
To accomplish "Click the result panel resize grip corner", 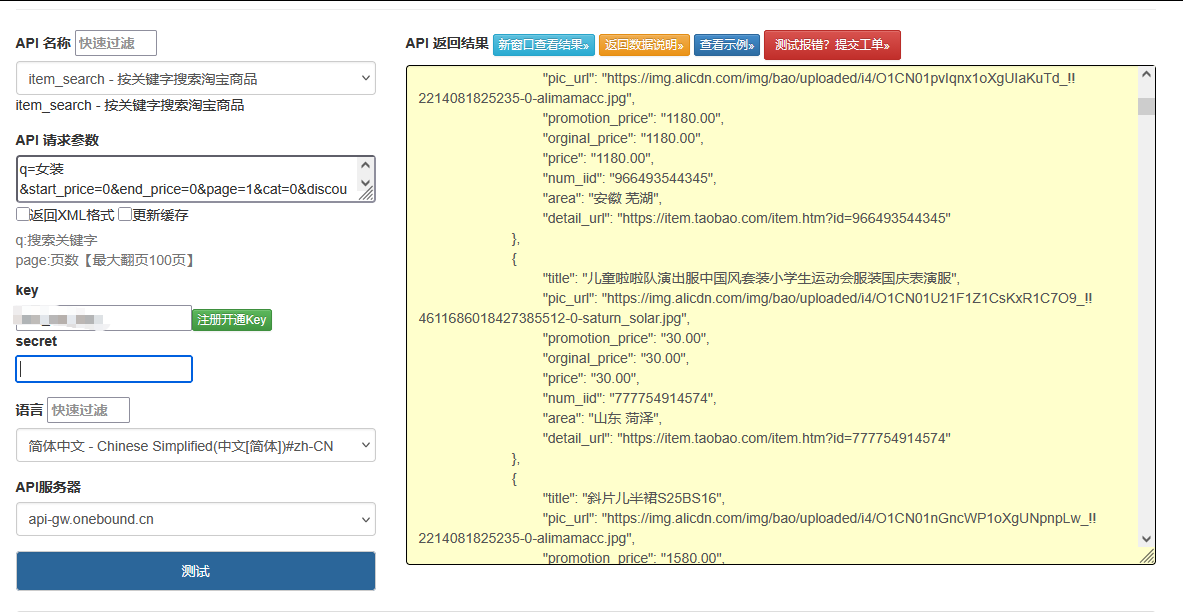I will pos(1146,556).
